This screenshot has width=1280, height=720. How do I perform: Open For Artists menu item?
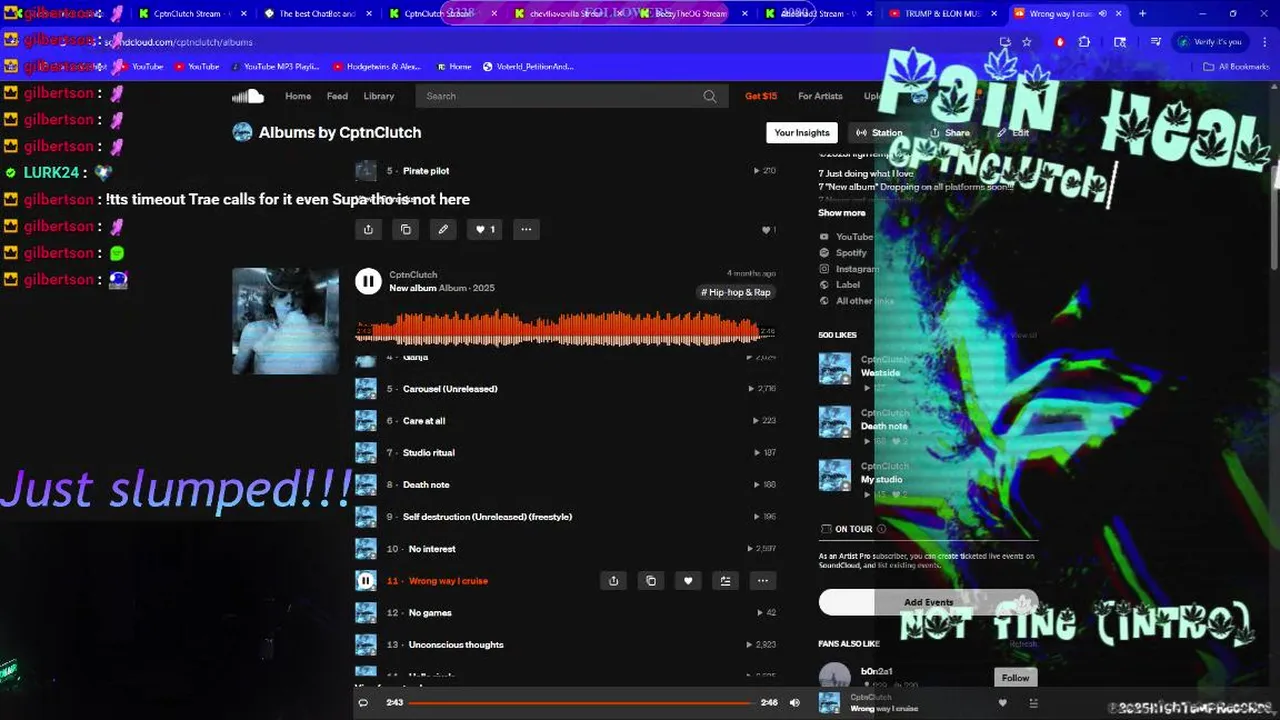[x=820, y=96]
